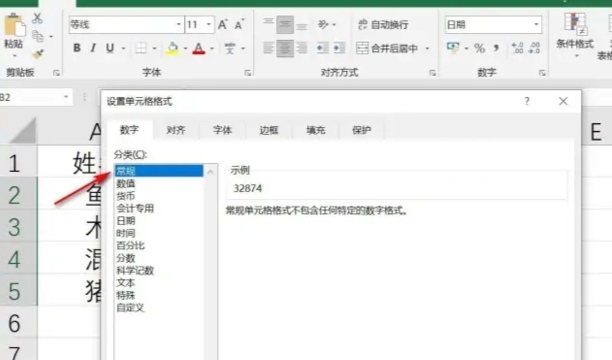Image resolution: width=612 pixels, height=360 pixels.
Task: Click the increase decimal icon
Action: point(518,48)
